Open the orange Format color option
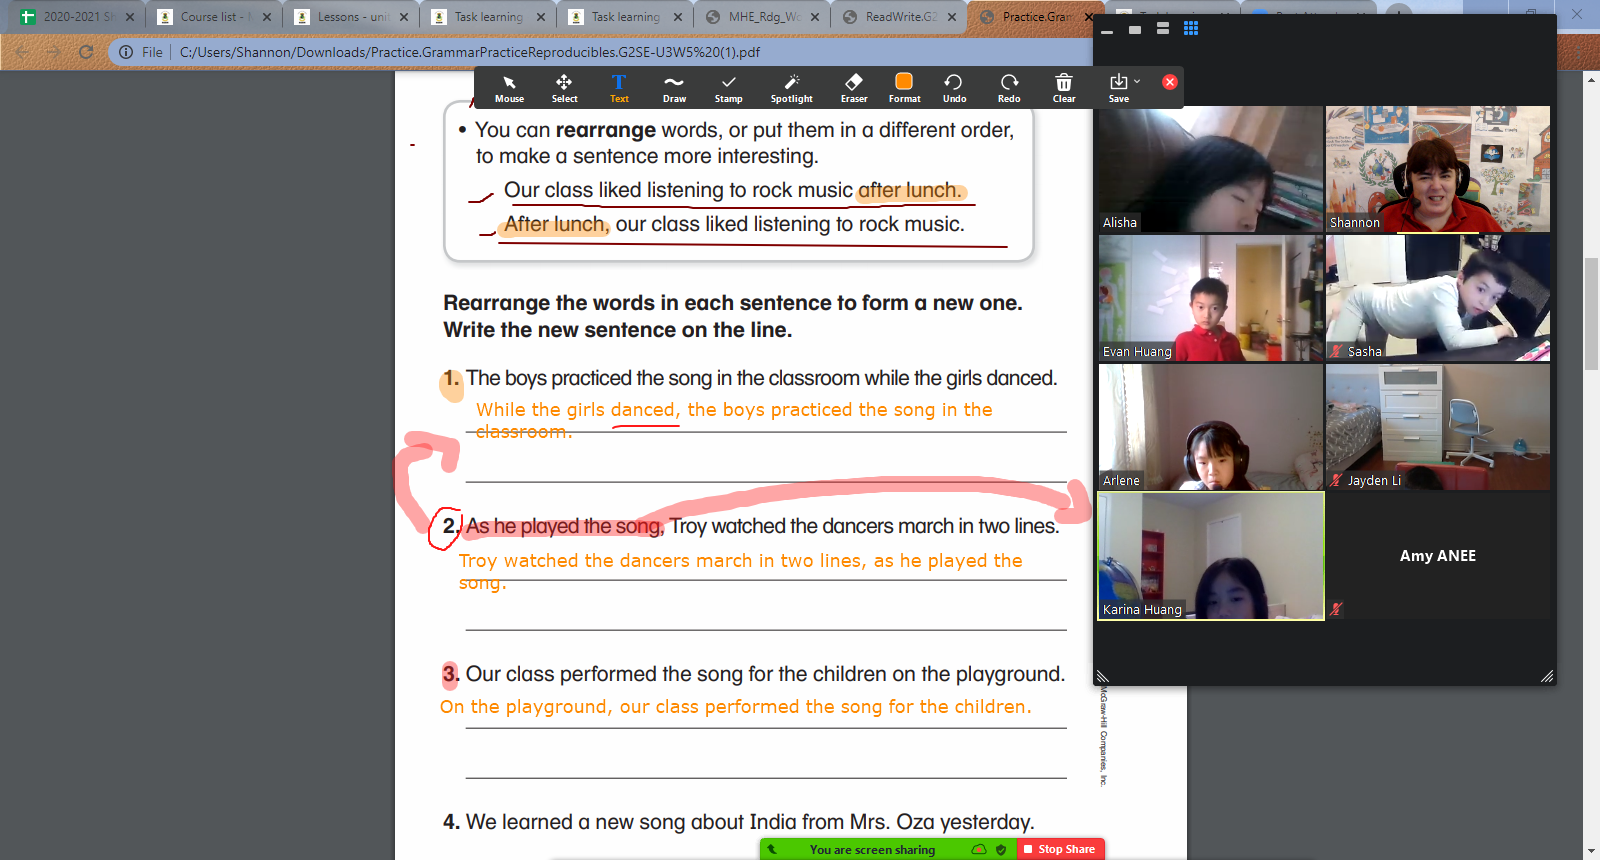The width and height of the screenshot is (1600, 860). click(x=904, y=88)
